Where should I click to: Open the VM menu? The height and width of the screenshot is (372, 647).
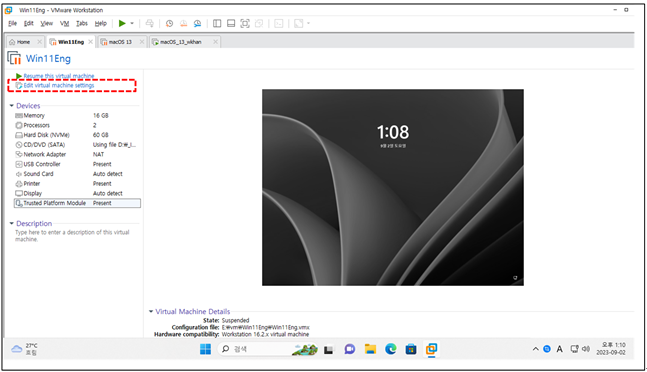[x=64, y=24]
